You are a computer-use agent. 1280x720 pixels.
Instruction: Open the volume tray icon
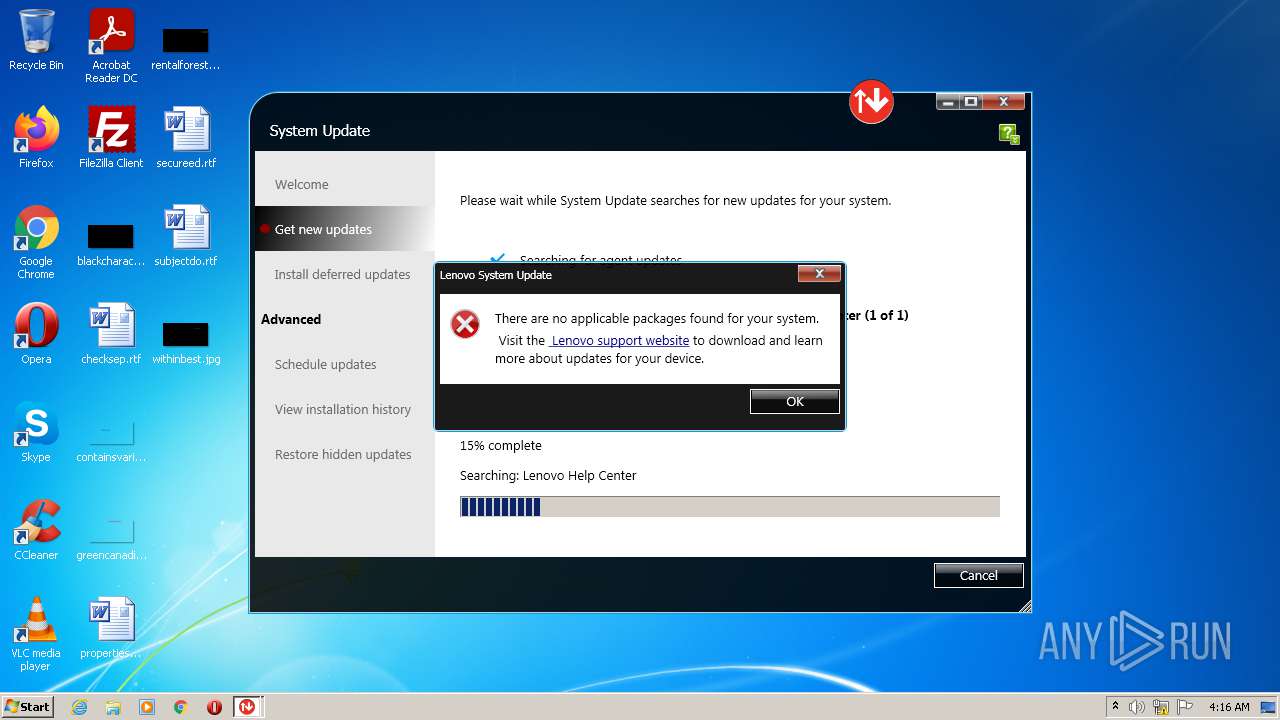coord(1137,707)
